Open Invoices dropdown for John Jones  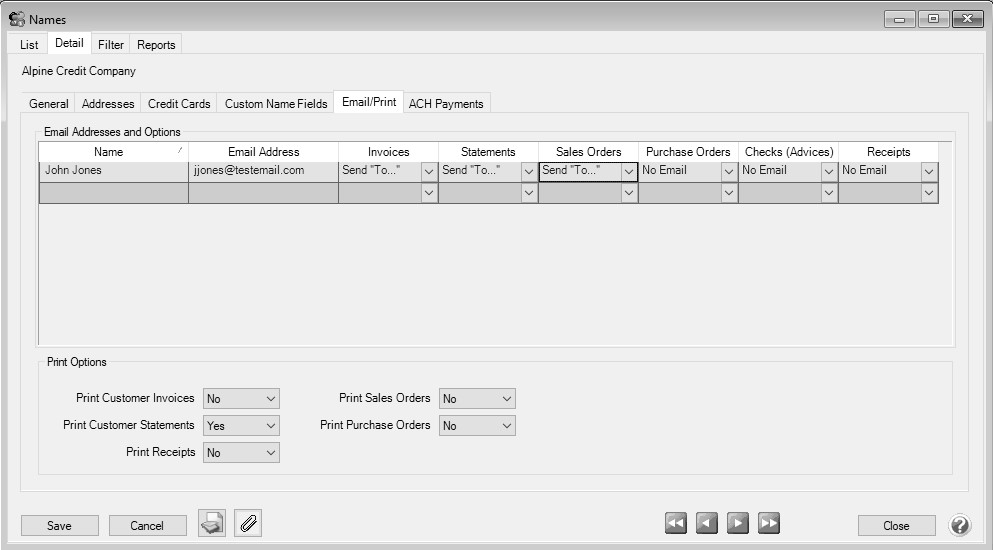[429, 171]
